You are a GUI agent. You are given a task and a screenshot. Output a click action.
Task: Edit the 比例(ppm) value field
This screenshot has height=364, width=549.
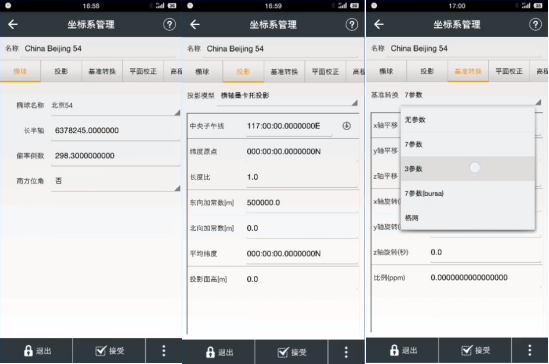[x=486, y=278]
